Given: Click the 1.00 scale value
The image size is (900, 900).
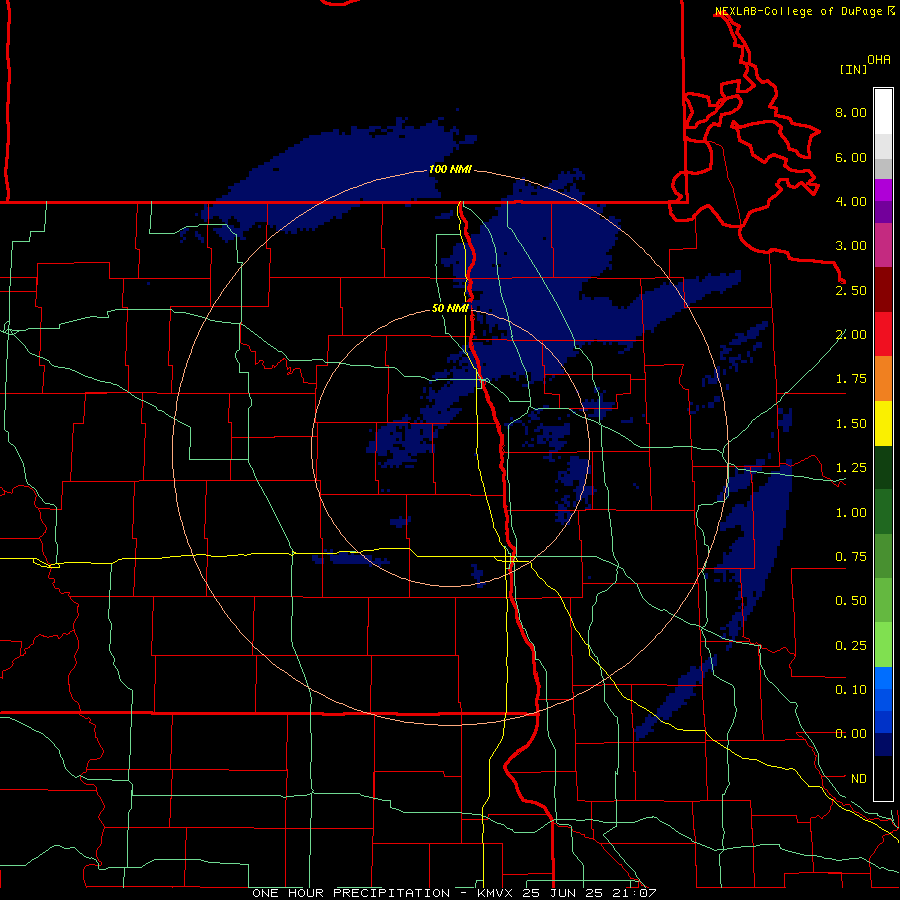Looking at the screenshot, I should click(851, 513).
